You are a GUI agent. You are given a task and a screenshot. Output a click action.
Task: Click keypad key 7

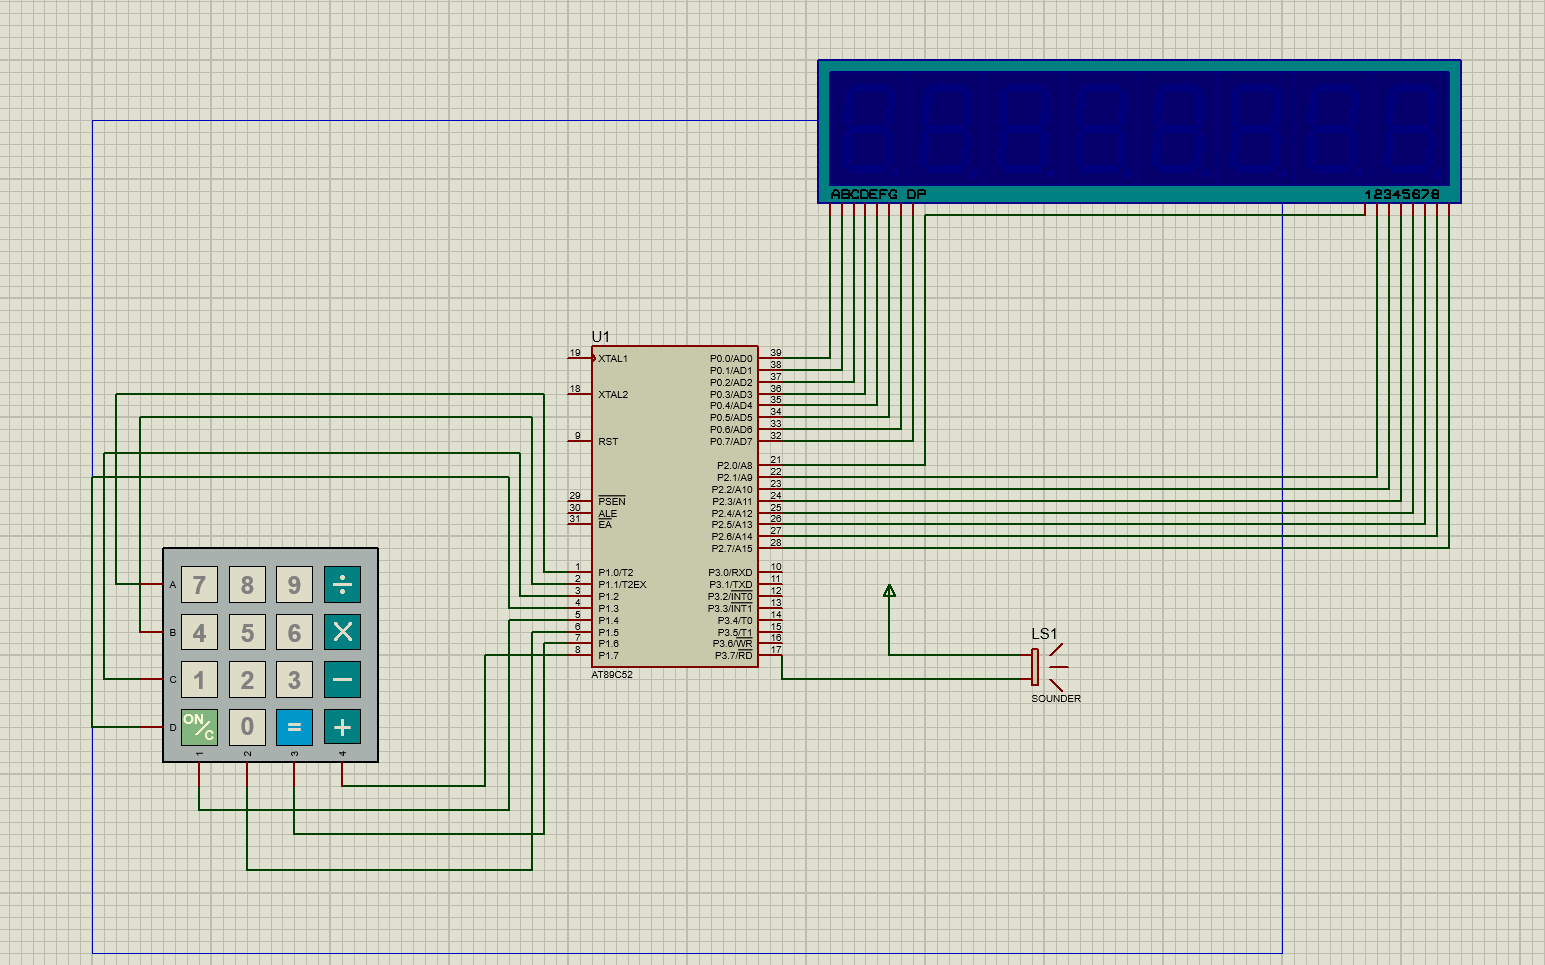click(x=199, y=585)
